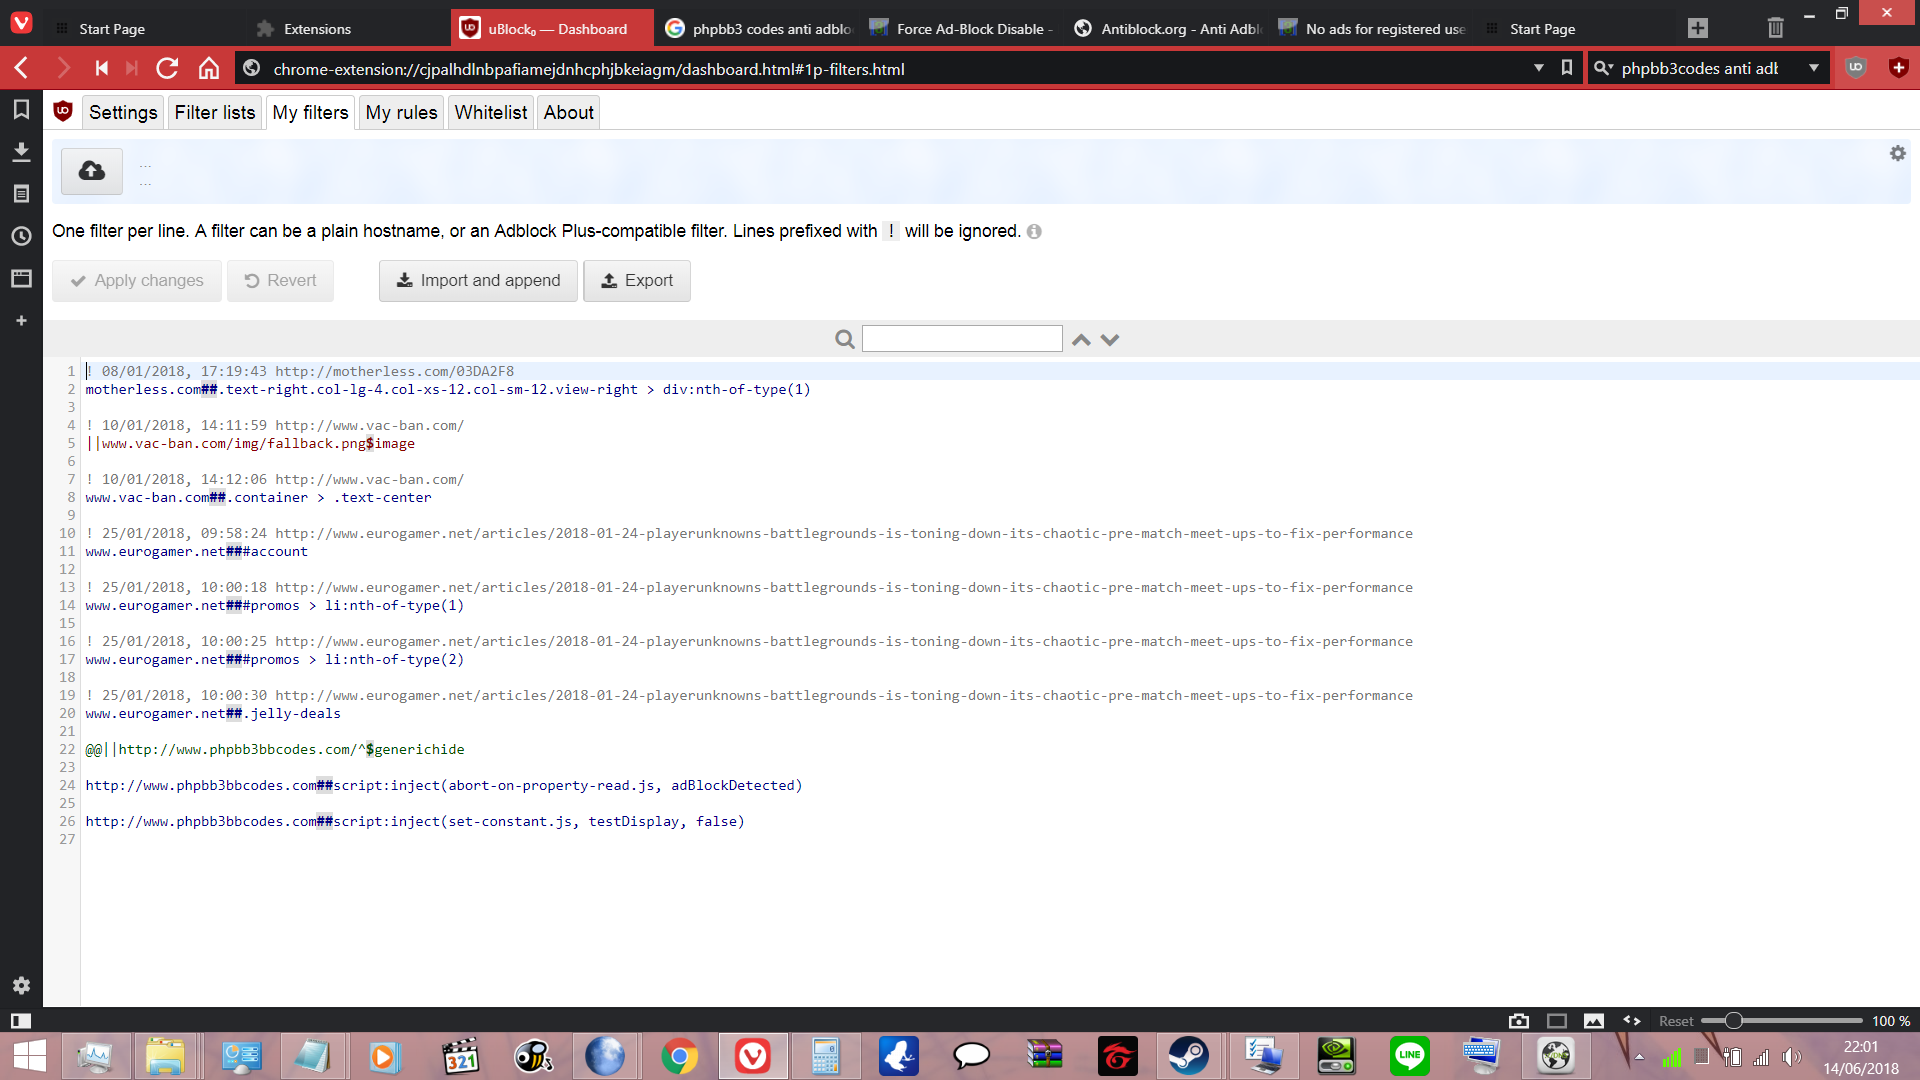Toggle the side panel visibility button

[20, 1021]
